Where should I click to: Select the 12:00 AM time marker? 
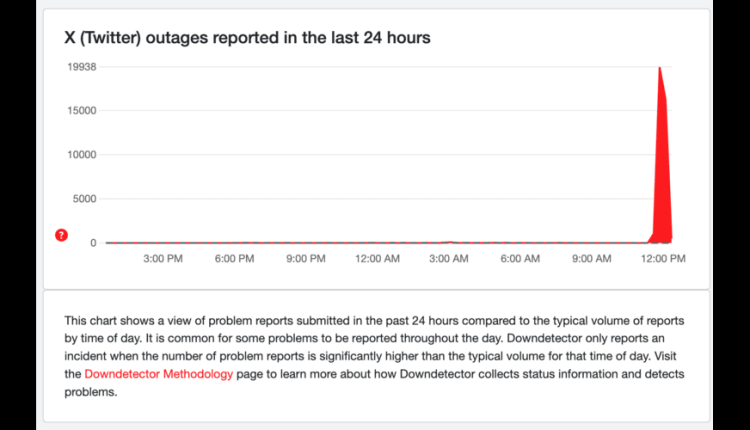click(377, 259)
